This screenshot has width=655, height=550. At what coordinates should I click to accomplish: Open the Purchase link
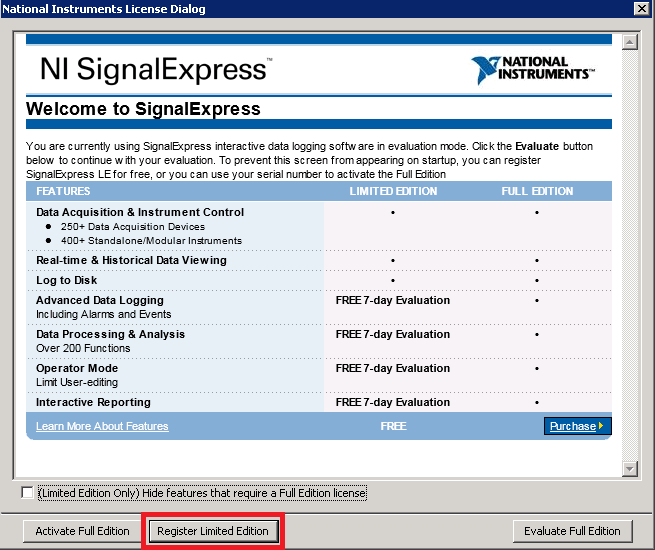(577, 426)
